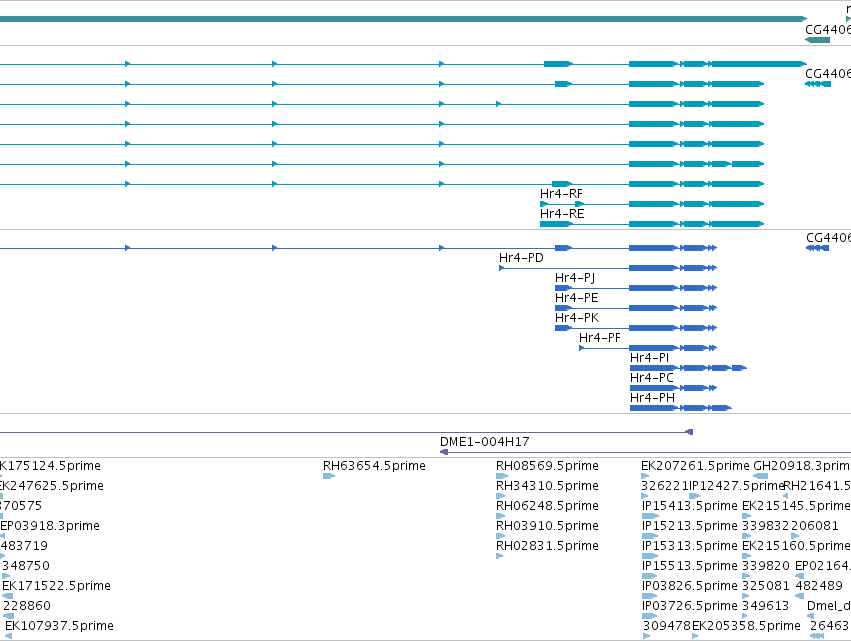The height and width of the screenshot is (641, 851).
Task: Open the 348750 feature label
Action: pyautogui.click(x=26, y=566)
